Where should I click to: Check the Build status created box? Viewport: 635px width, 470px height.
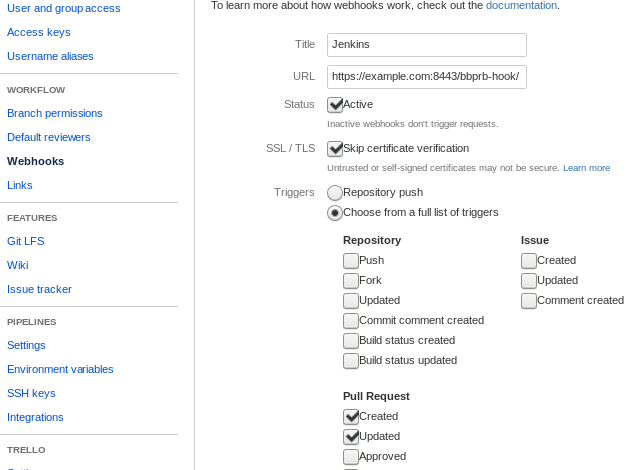[x=351, y=341]
